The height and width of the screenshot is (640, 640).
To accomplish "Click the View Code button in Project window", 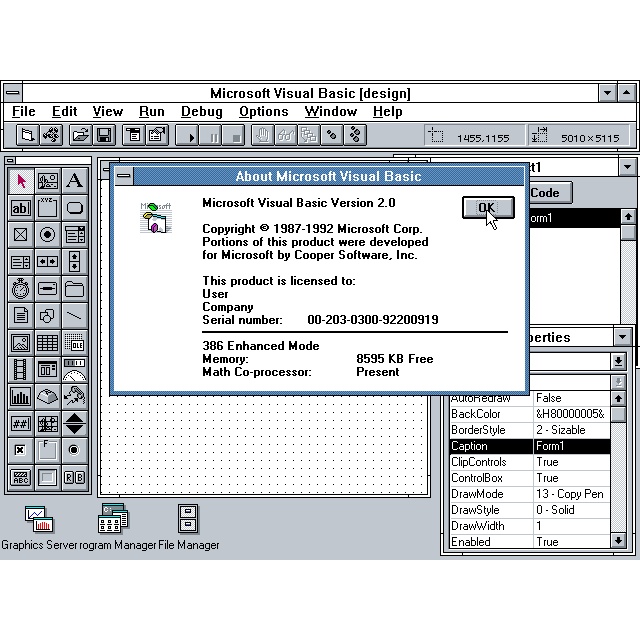I will [x=549, y=193].
